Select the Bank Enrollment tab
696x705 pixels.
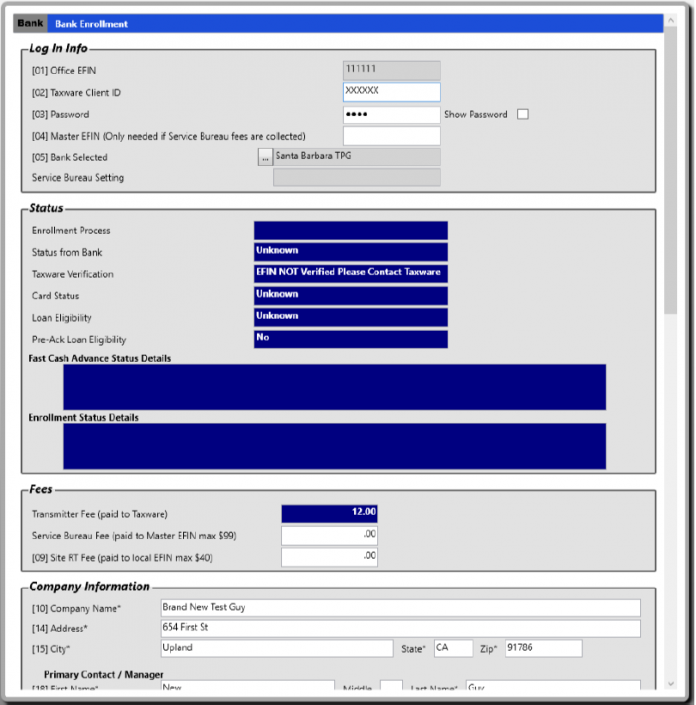click(x=98, y=23)
